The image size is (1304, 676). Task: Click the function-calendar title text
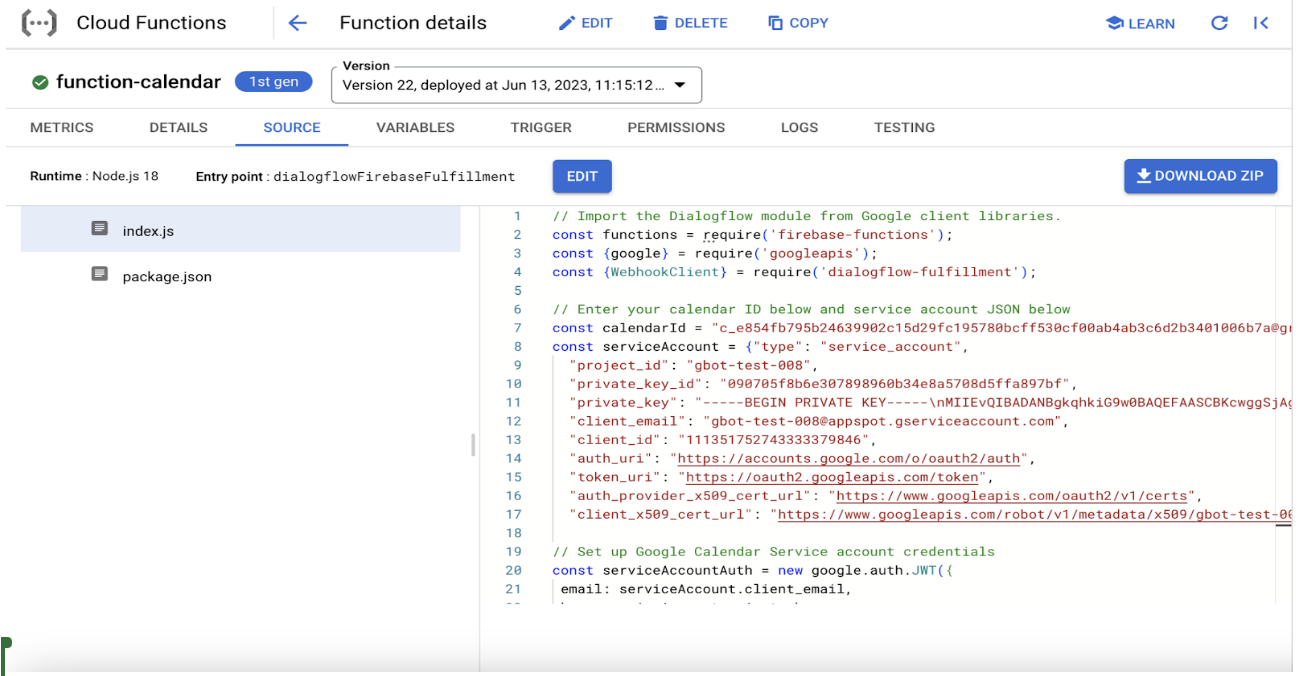[138, 82]
